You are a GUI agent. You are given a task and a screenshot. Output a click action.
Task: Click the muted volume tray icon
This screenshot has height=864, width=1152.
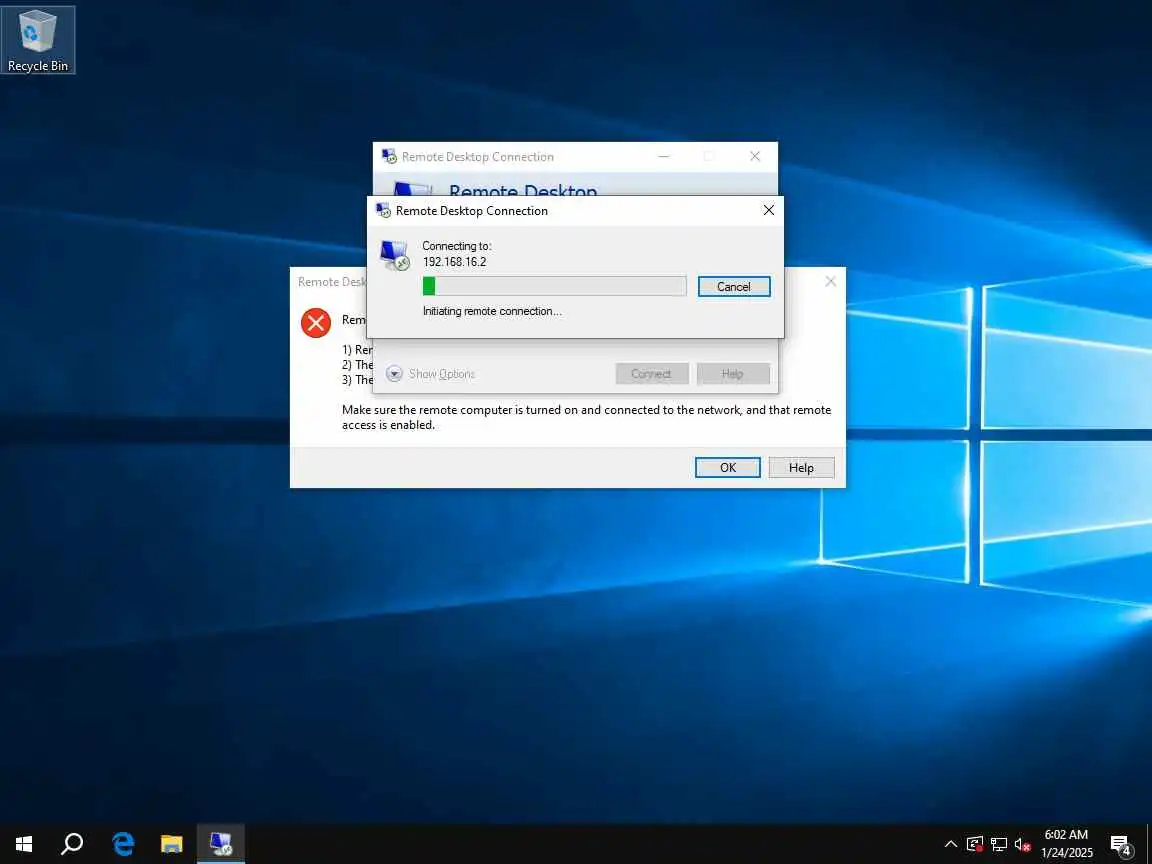coord(1022,844)
